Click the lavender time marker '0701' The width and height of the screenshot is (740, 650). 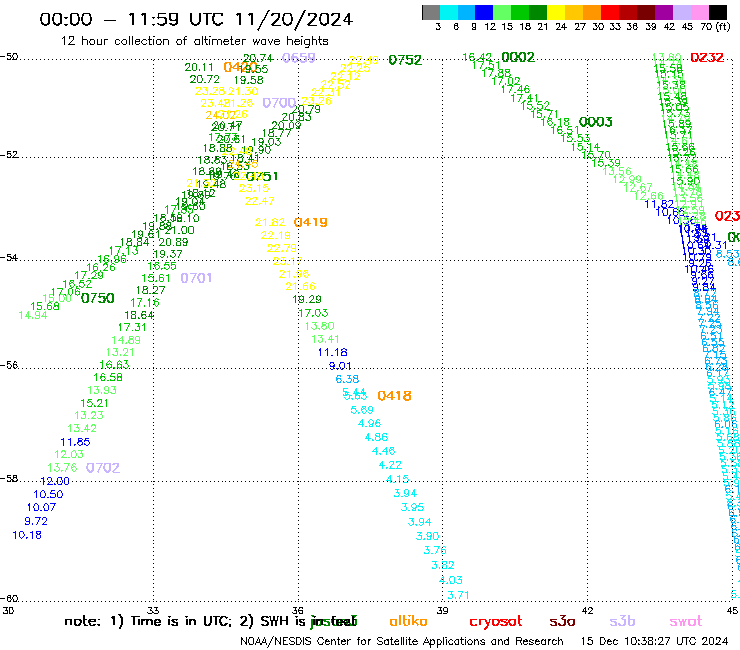[x=196, y=278]
